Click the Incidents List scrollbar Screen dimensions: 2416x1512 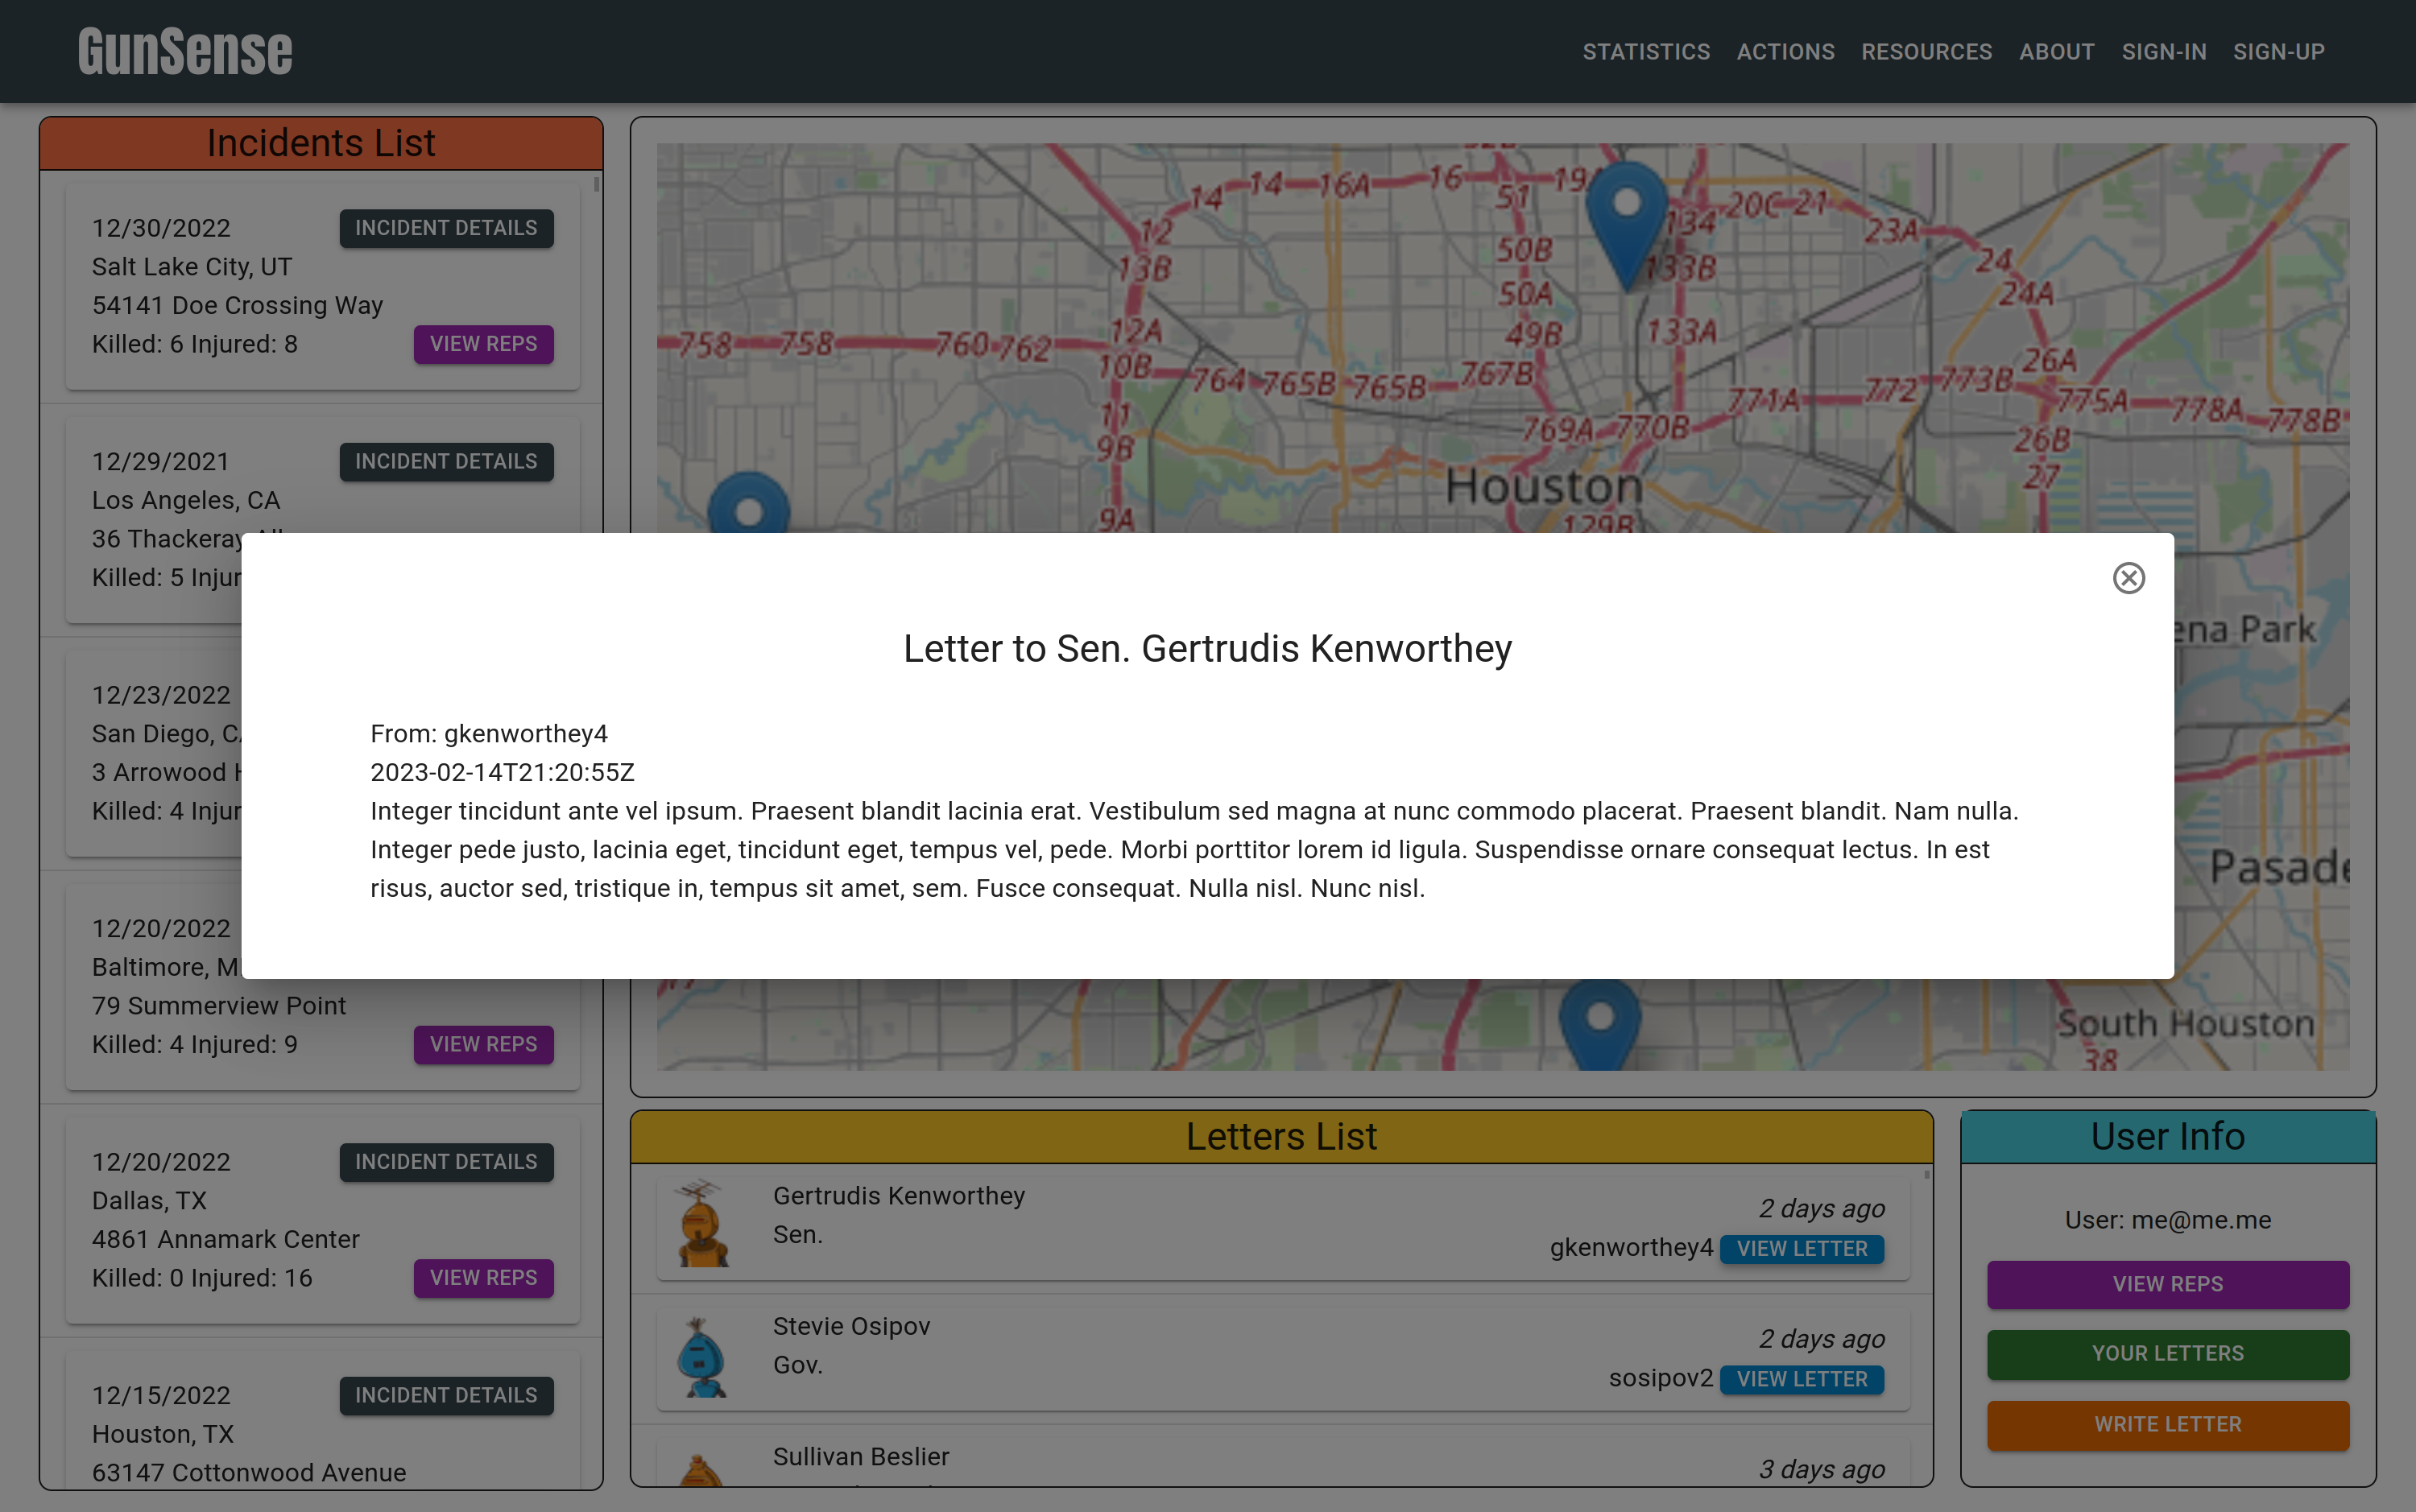point(597,184)
